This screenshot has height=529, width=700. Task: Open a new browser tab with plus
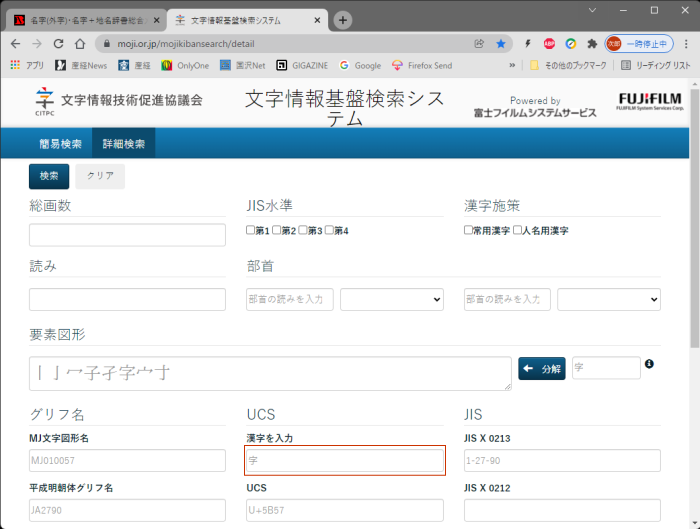pos(343,20)
